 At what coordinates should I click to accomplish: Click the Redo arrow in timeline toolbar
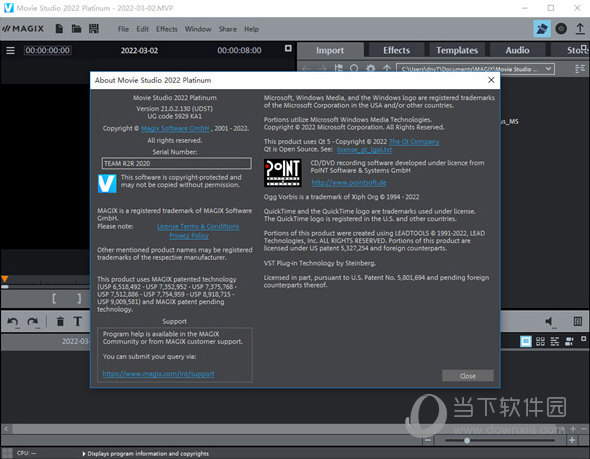pyautogui.click(x=33, y=322)
